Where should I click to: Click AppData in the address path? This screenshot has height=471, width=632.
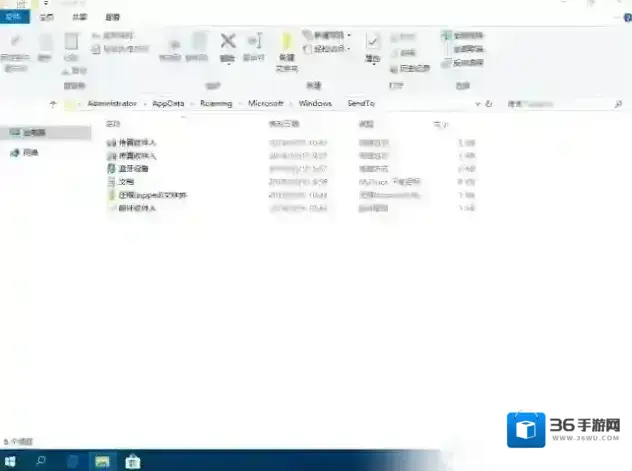[x=168, y=104]
